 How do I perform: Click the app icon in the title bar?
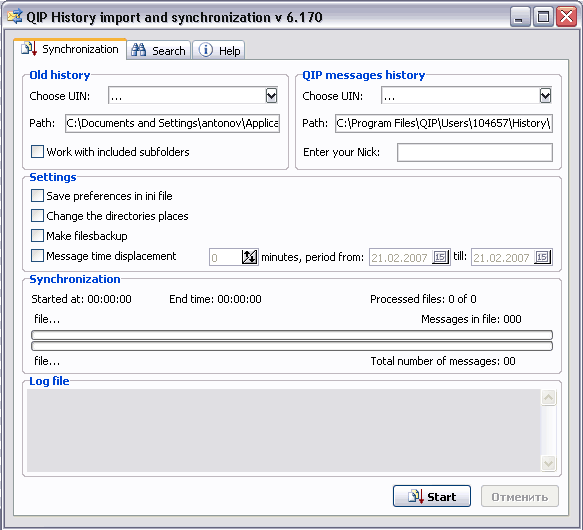[15, 17]
